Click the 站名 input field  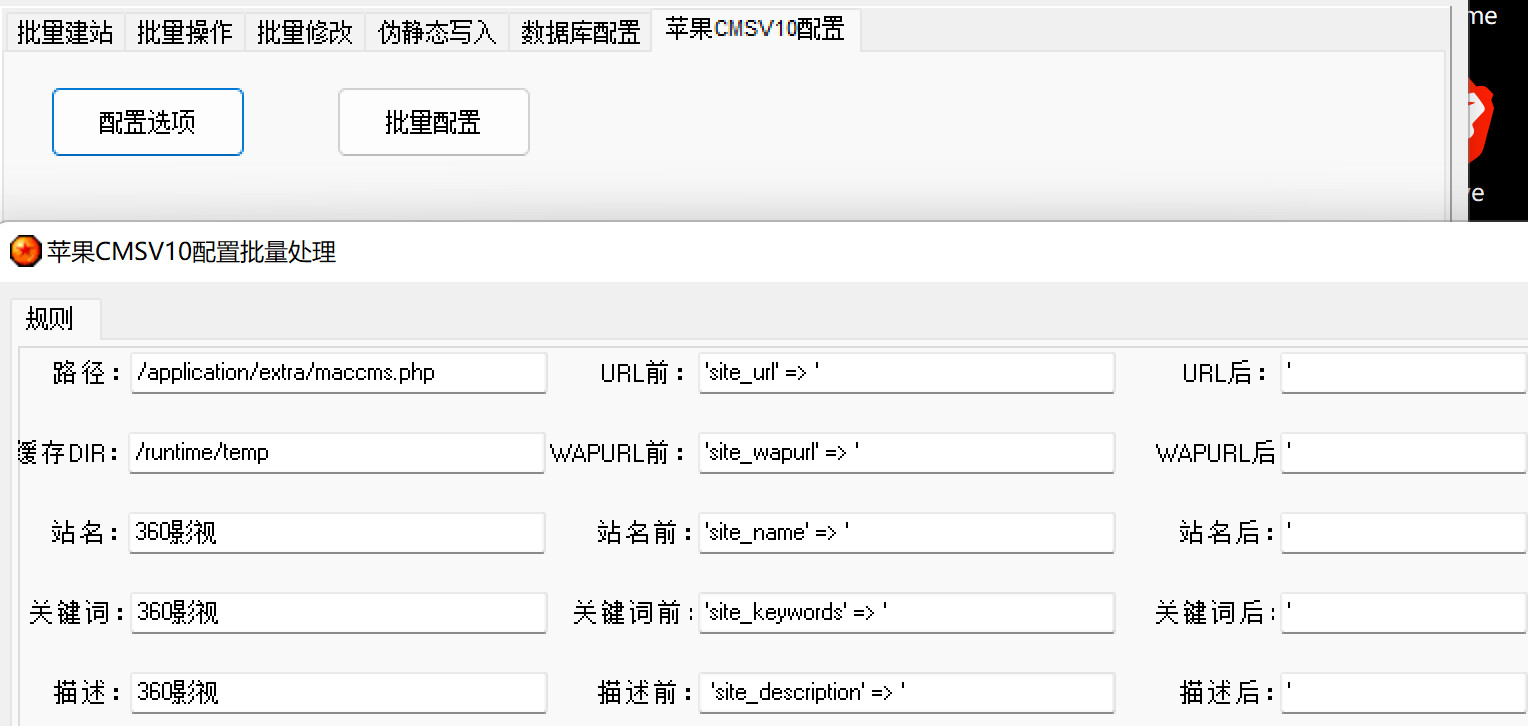[337, 533]
